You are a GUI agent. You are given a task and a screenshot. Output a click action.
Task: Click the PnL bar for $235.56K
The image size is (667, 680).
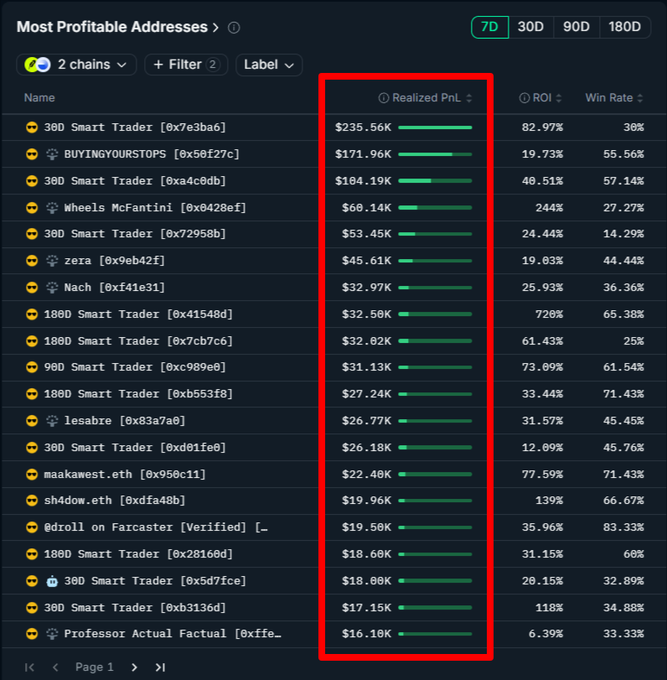pos(435,128)
